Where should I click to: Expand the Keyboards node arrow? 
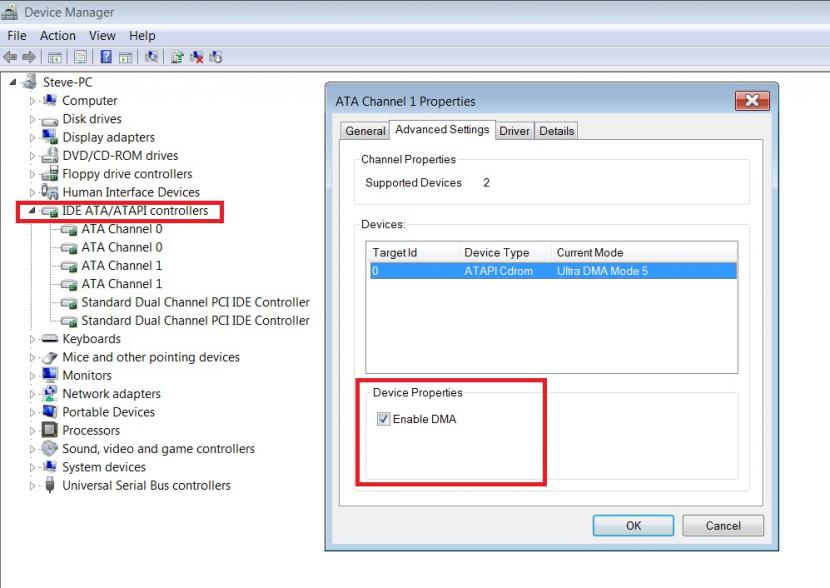(32, 339)
